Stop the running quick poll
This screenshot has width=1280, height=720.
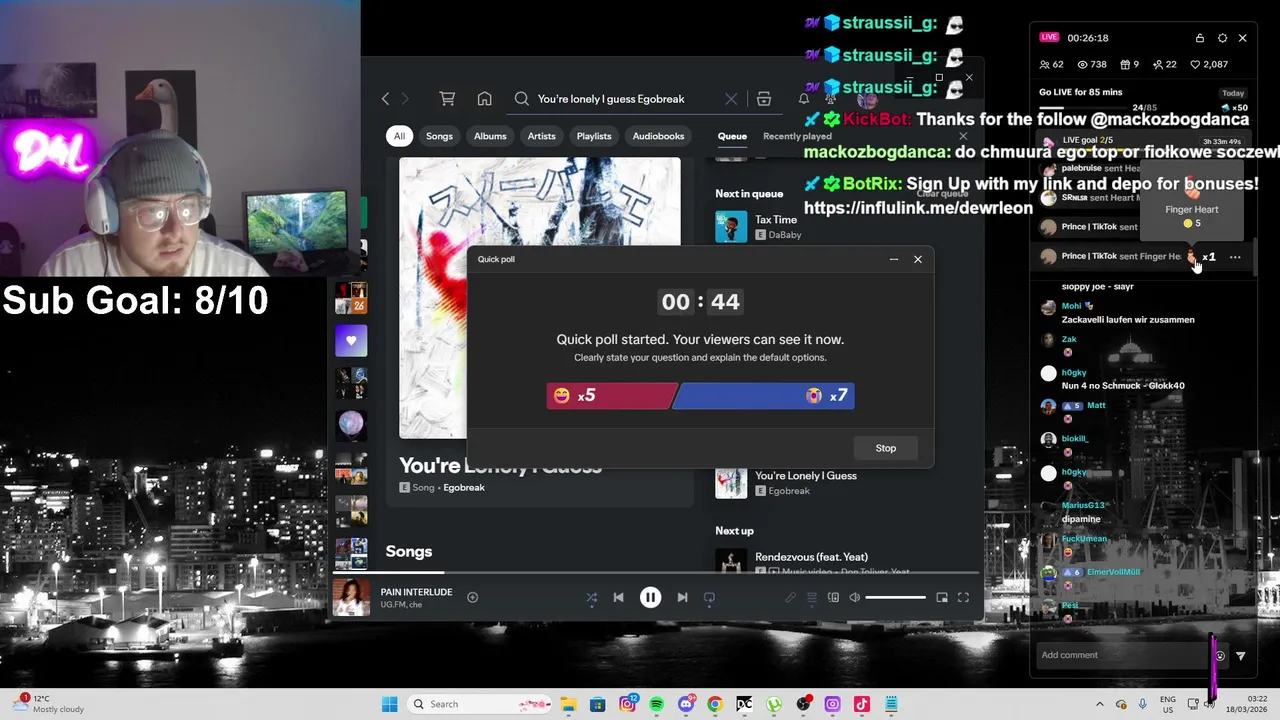pos(885,448)
